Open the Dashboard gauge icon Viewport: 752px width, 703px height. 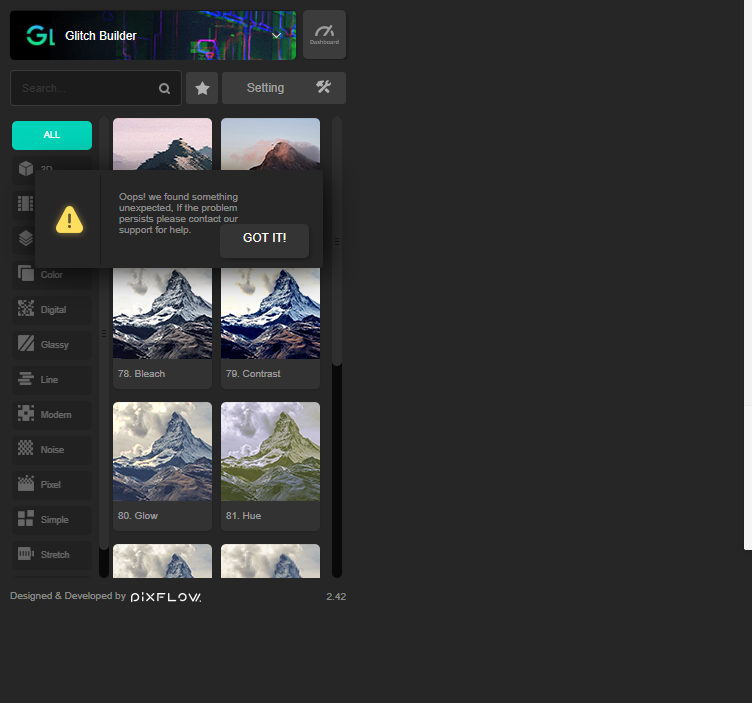[x=324, y=35]
